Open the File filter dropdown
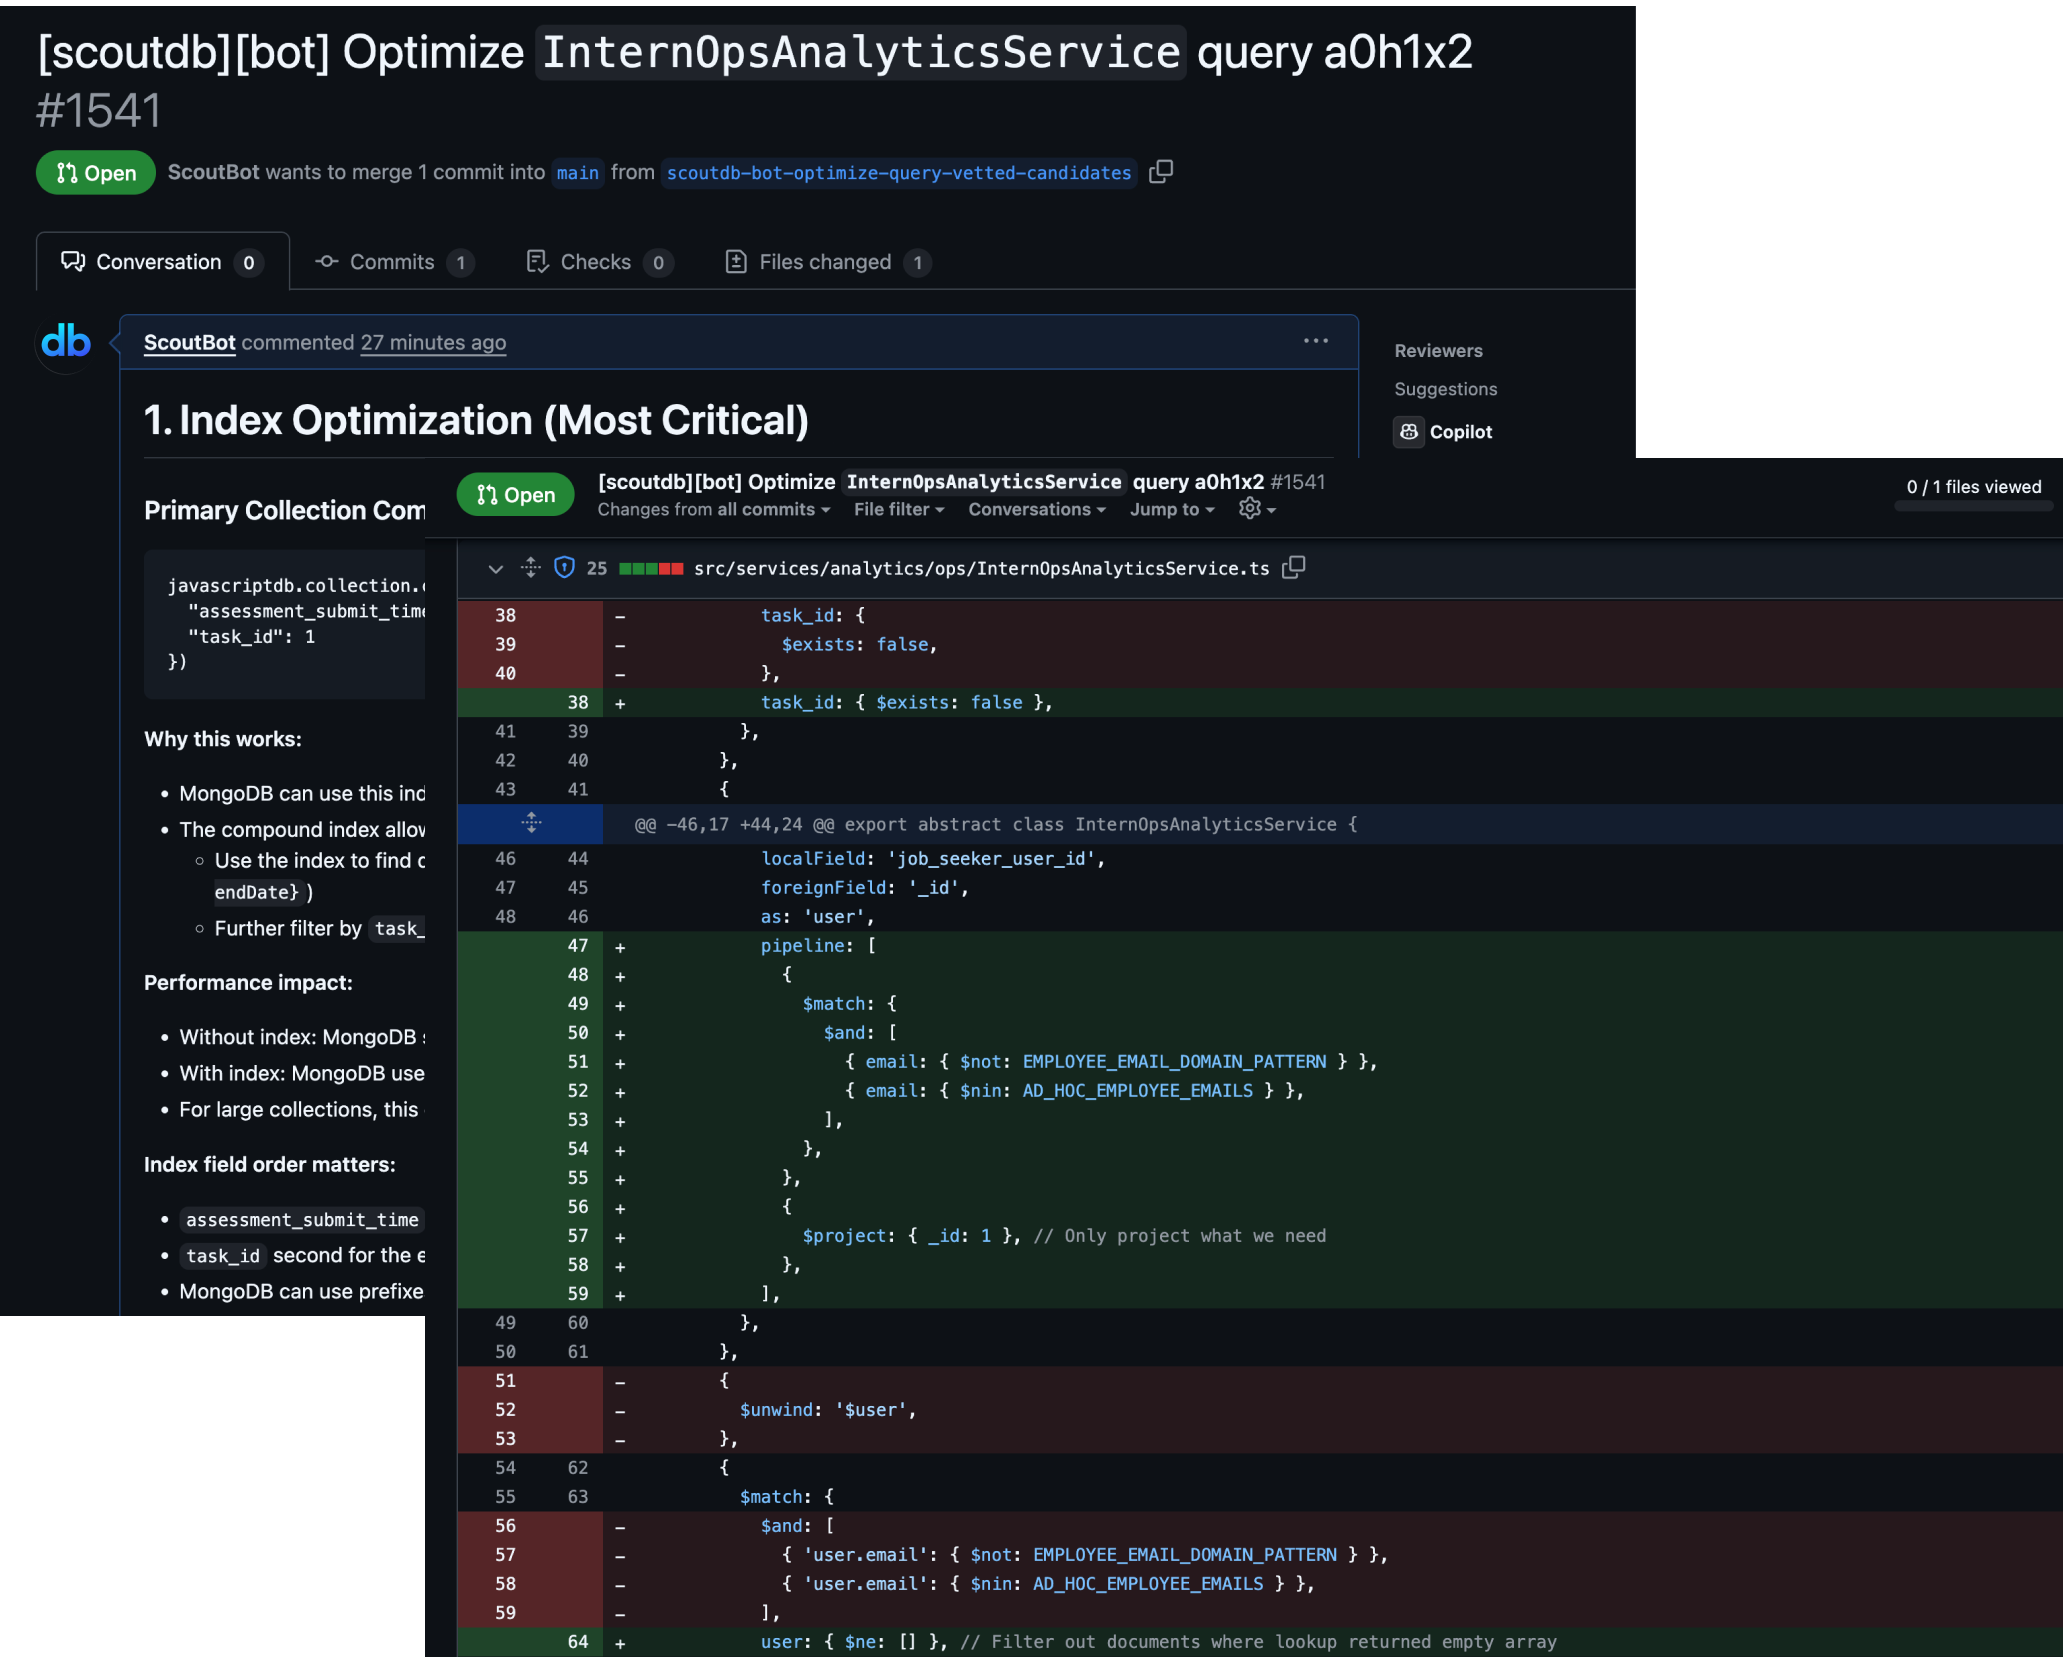The height and width of the screenshot is (1657, 2063). [899, 510]
